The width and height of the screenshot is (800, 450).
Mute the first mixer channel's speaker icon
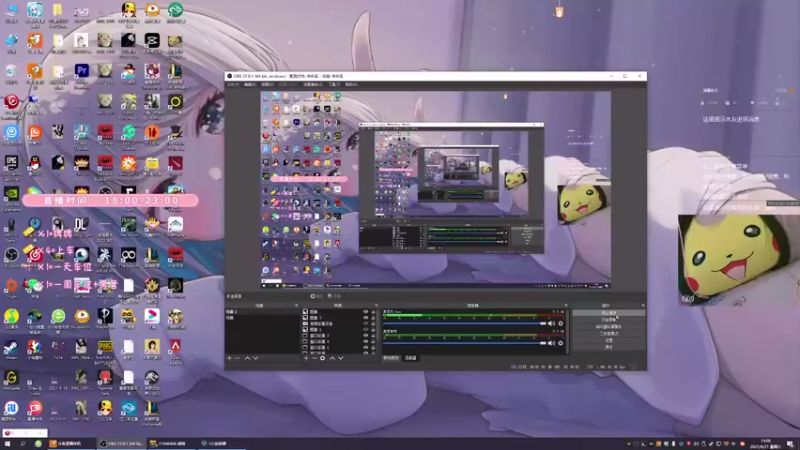(x=551, y=323)
